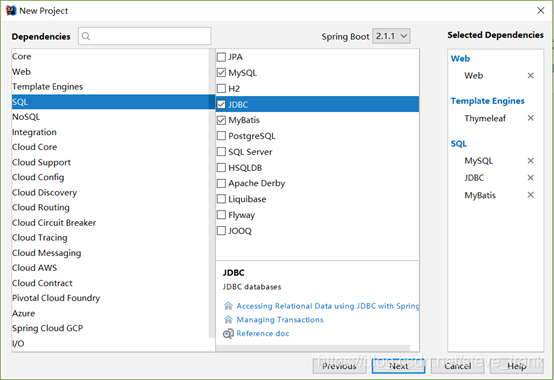Close the New Project dialog
This screenshot has height=380, width=554.
pos(541,11)
